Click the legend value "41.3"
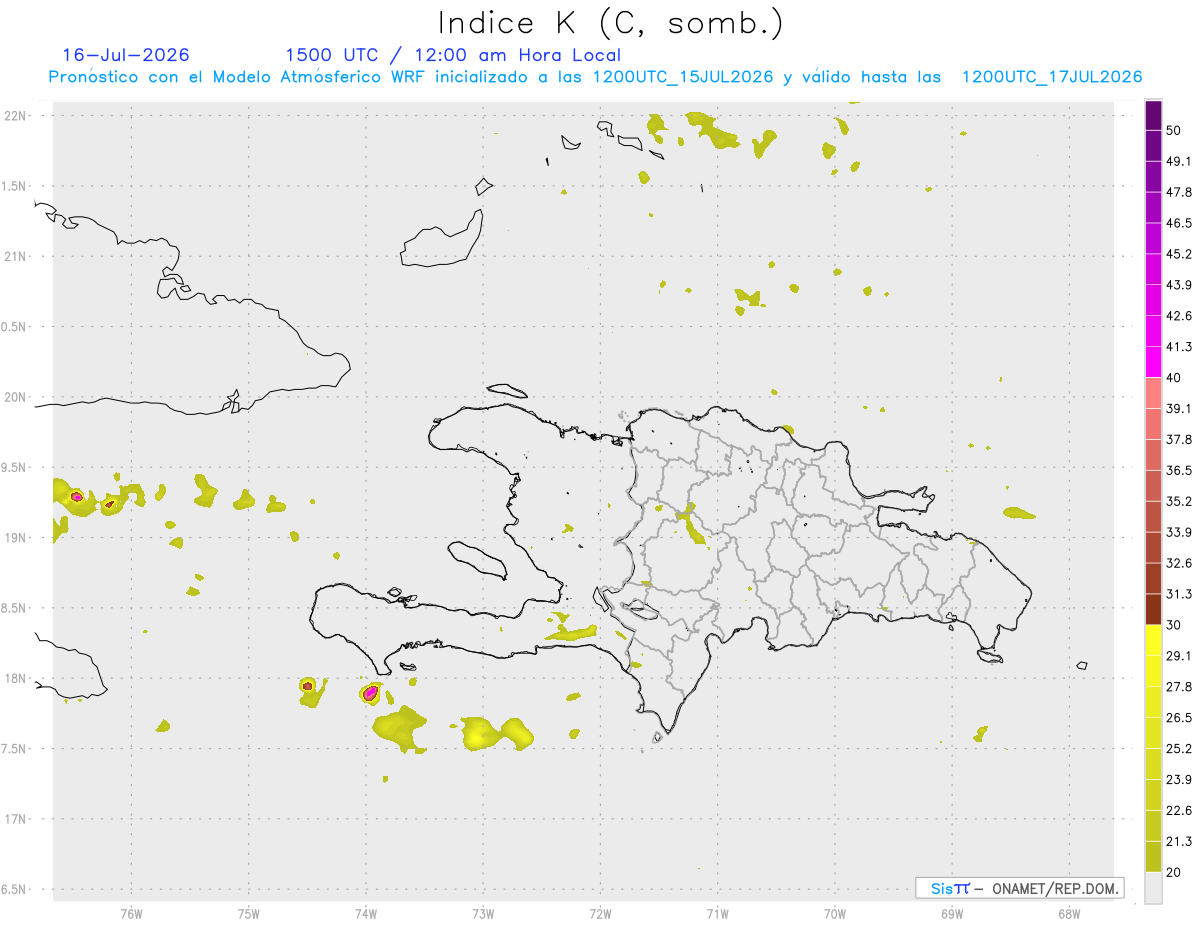 click(1179, 347)
